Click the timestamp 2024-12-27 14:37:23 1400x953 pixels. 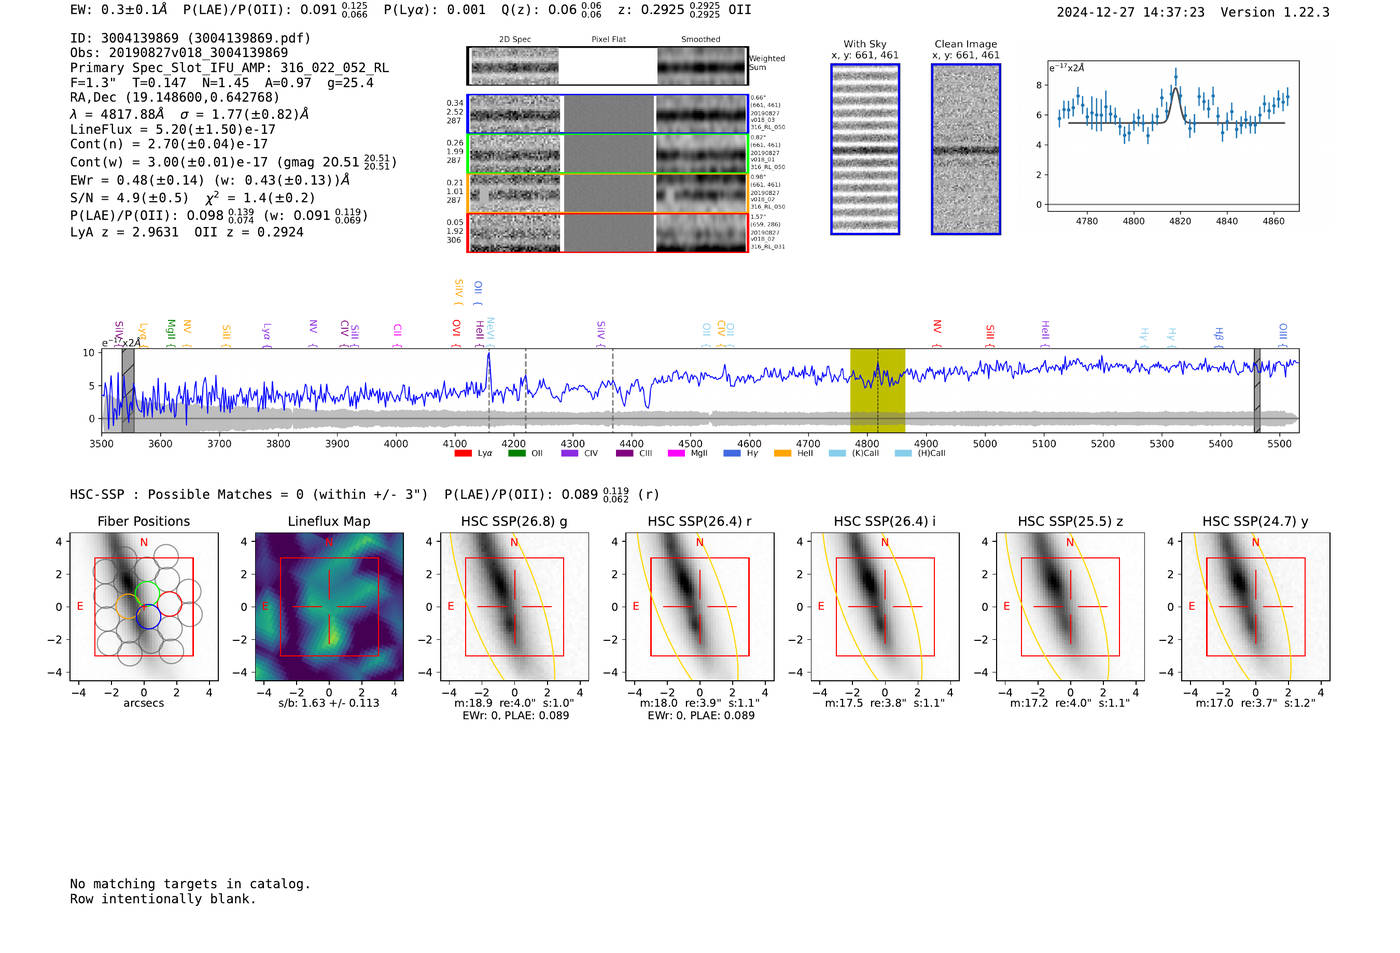click(1131, 12)
